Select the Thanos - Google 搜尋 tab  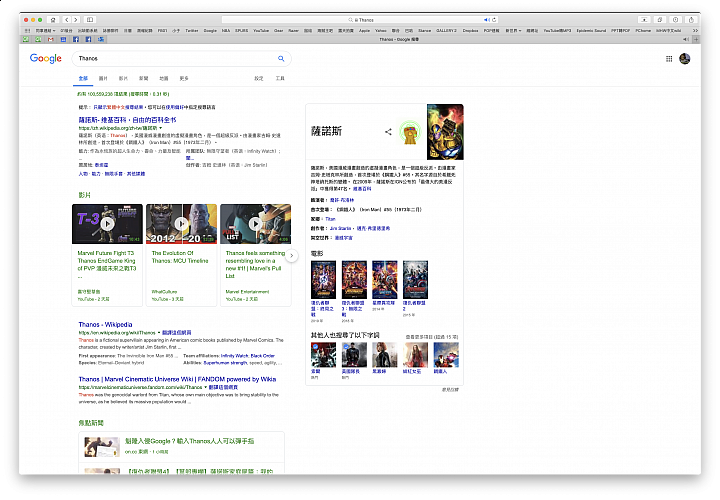coord(399,39)
